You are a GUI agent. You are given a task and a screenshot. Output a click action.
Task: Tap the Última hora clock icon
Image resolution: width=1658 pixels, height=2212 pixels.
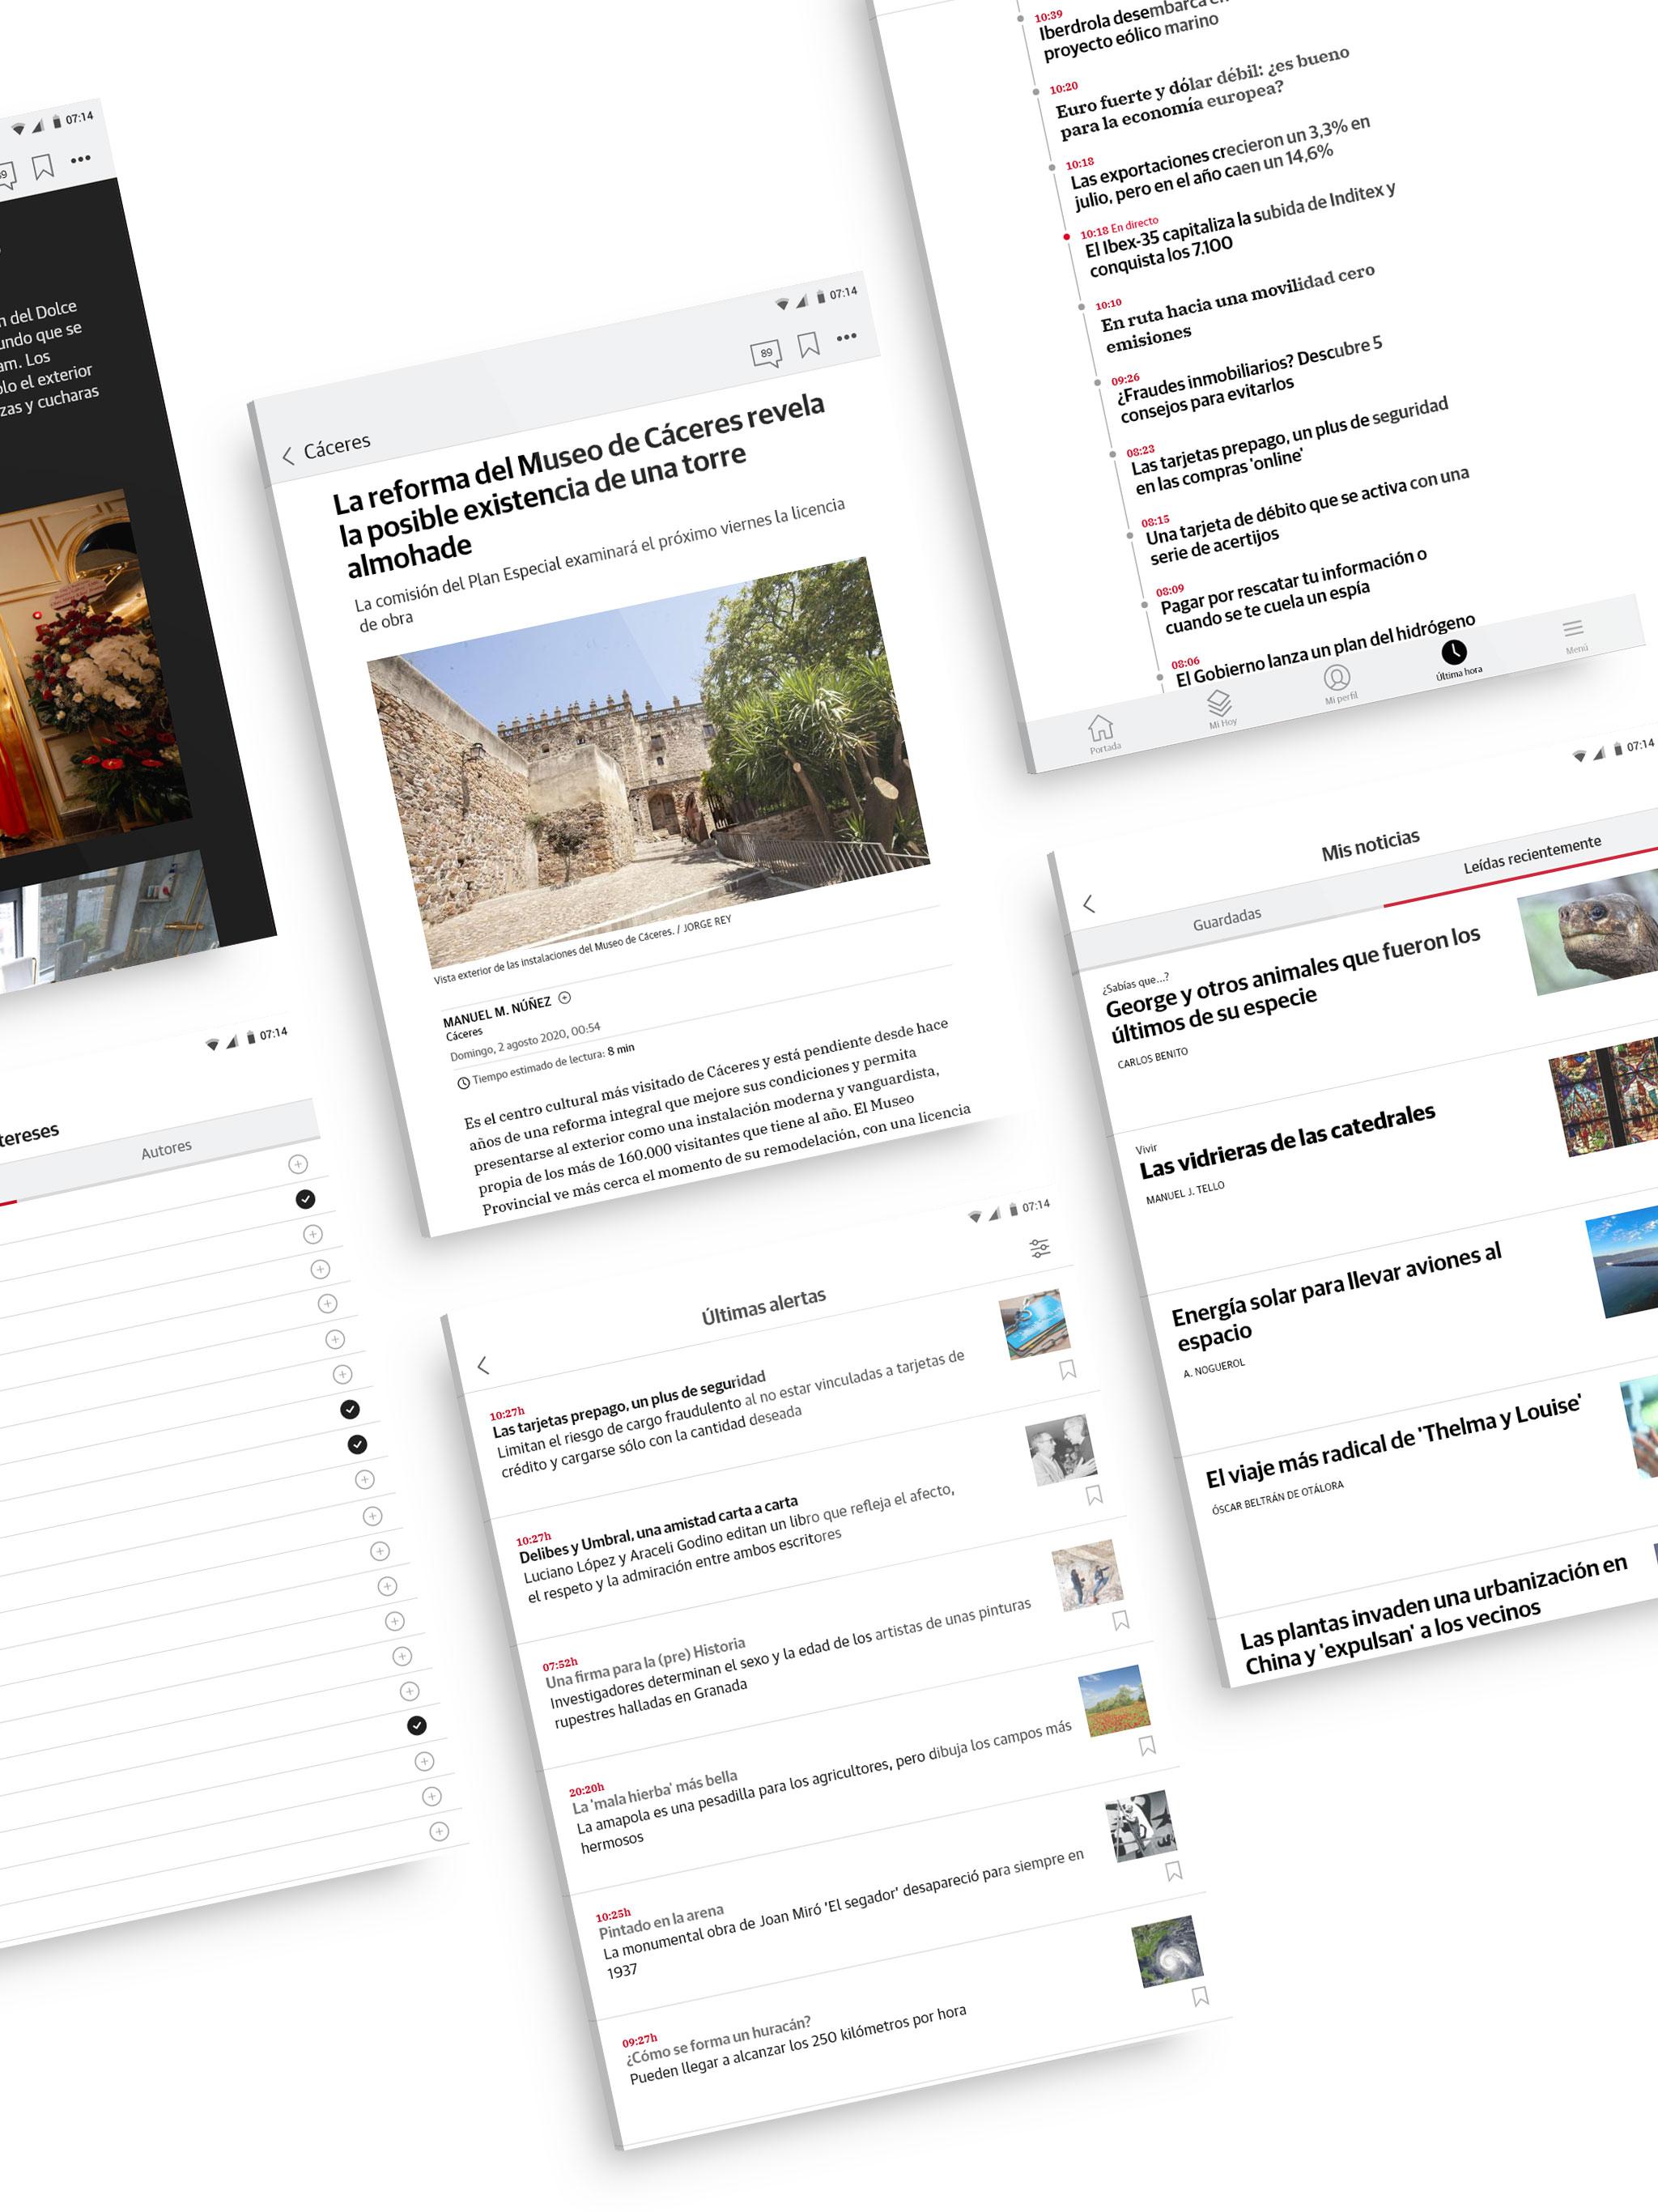(x=1453, y=652)
